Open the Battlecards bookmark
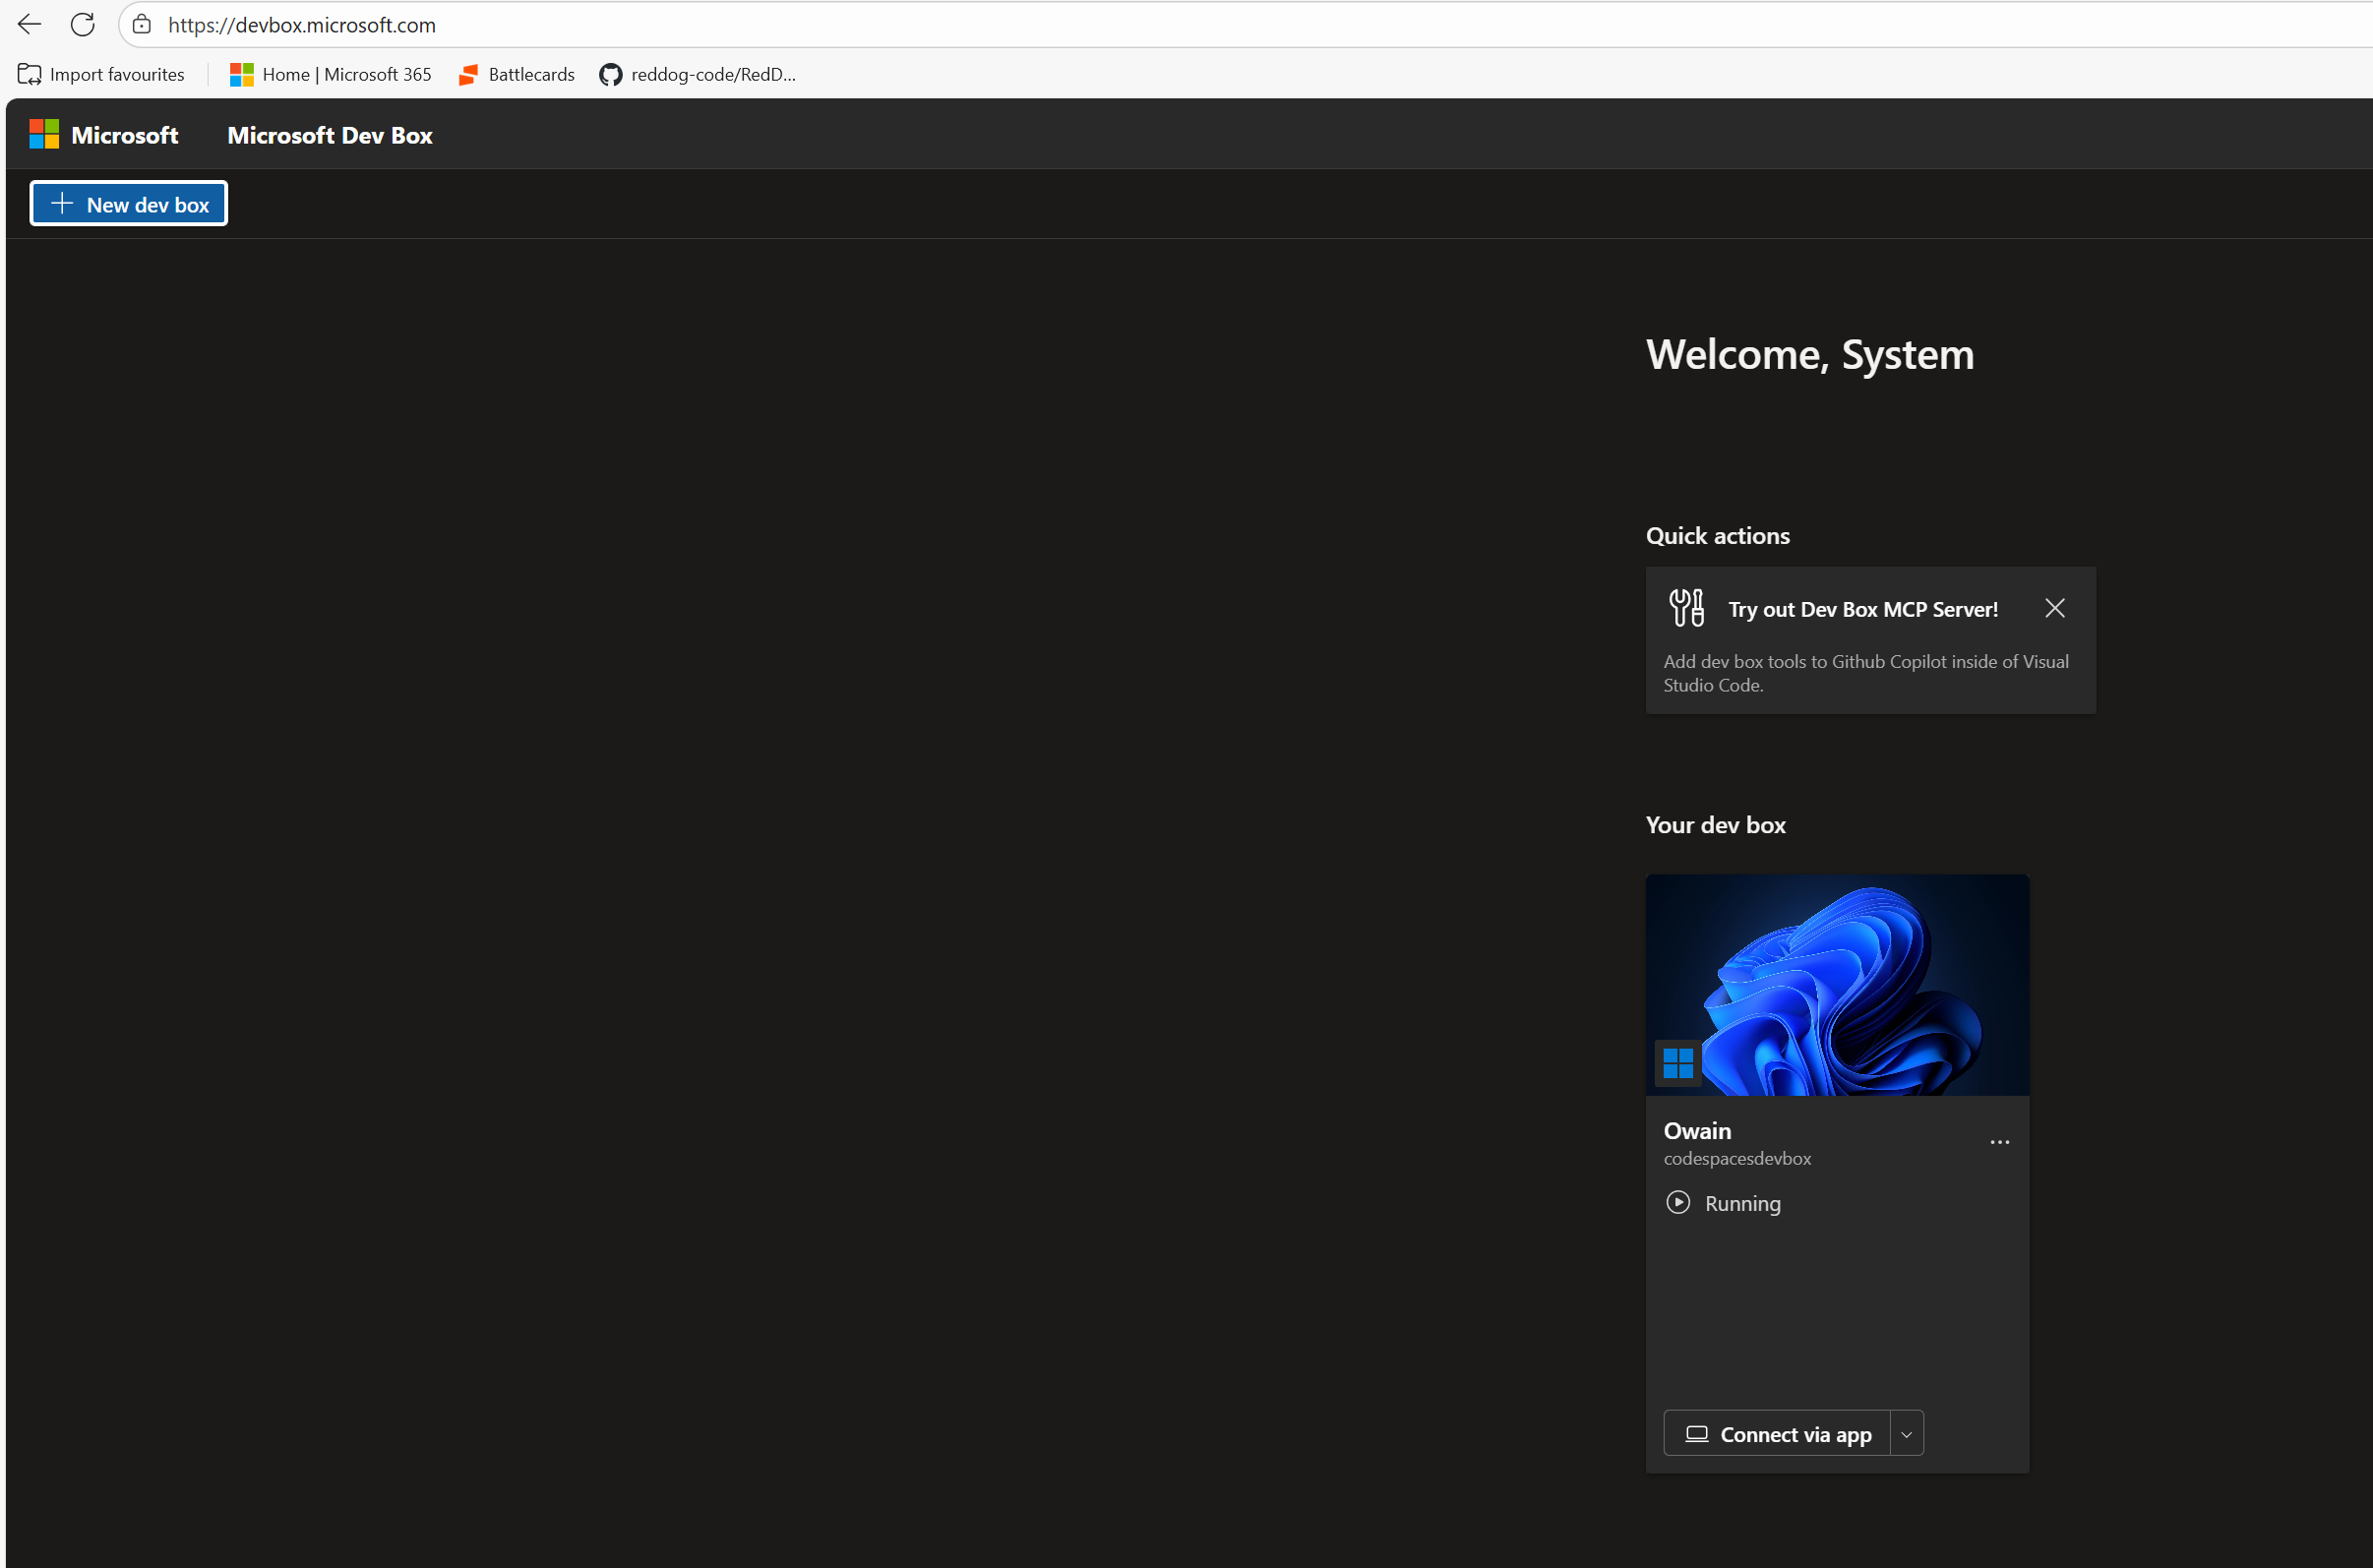 tap(516, 74)
